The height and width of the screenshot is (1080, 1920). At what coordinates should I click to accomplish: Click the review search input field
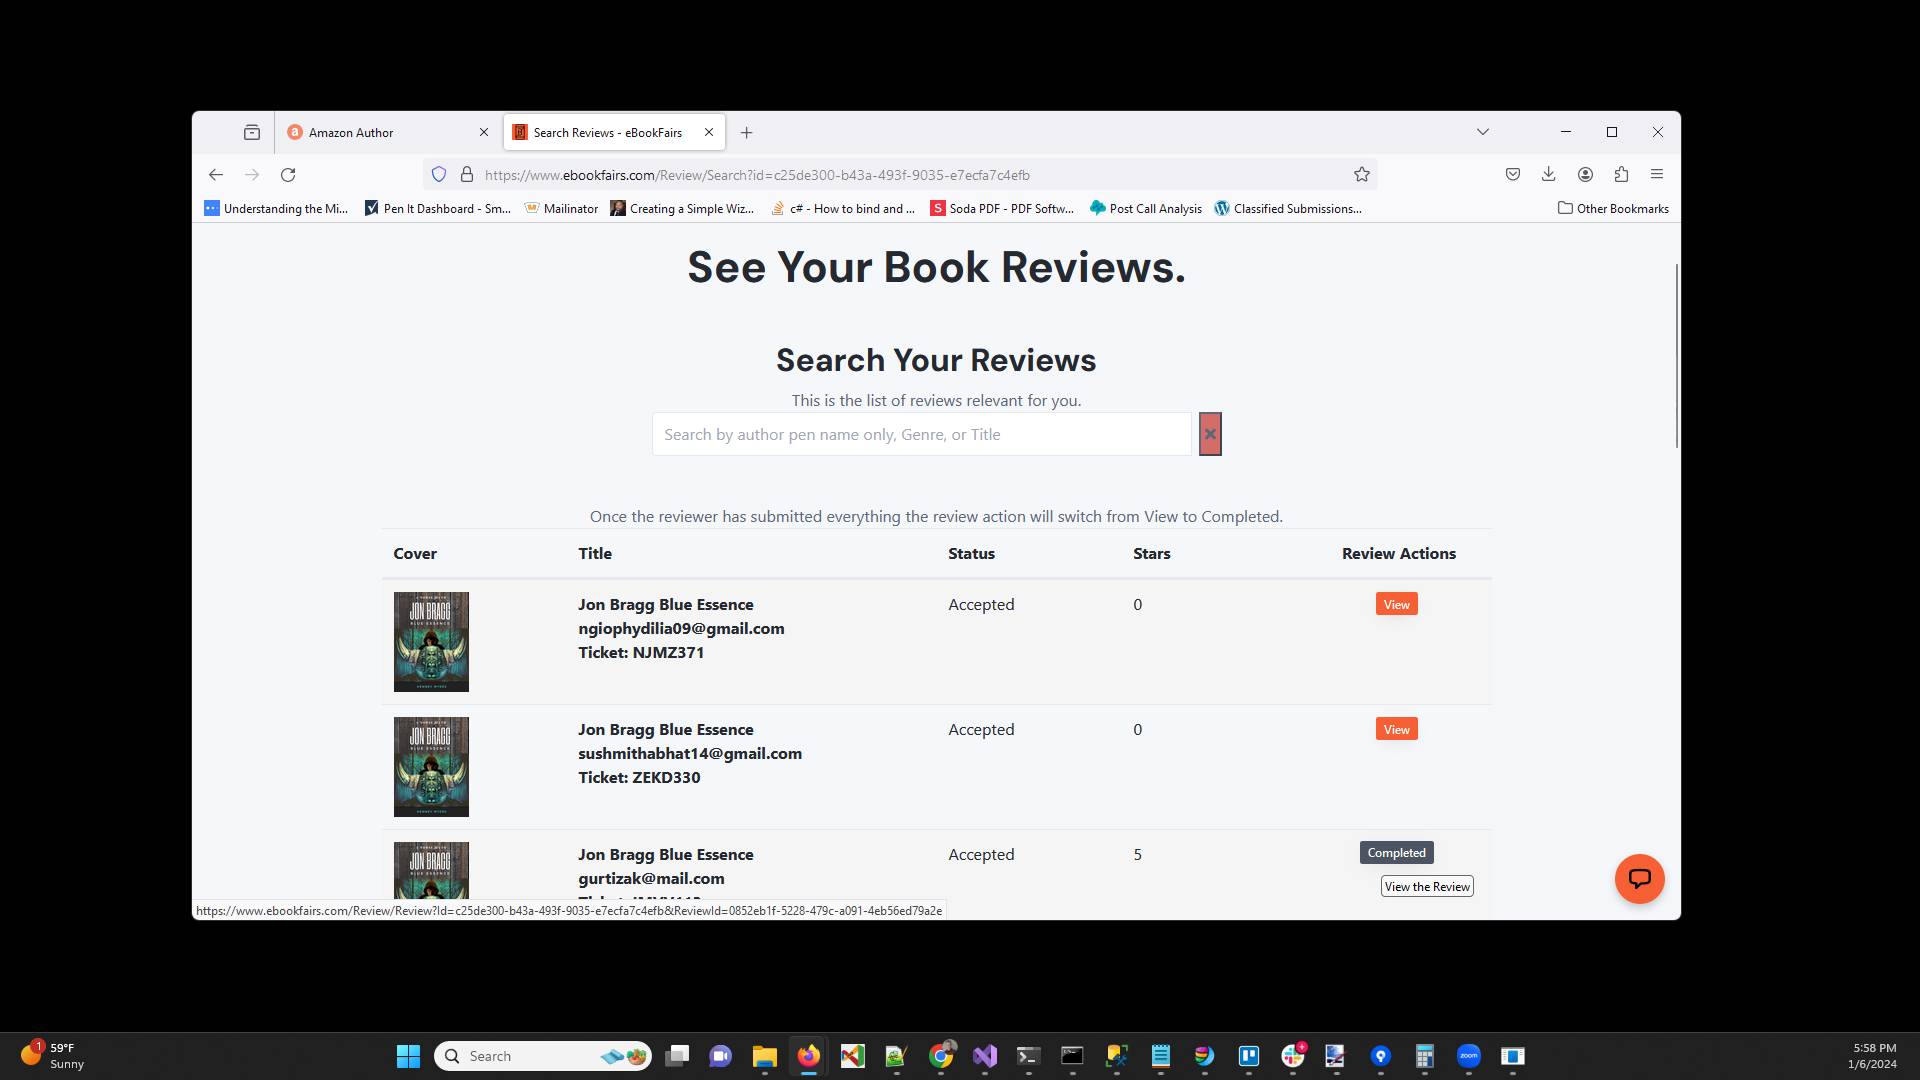920,433
